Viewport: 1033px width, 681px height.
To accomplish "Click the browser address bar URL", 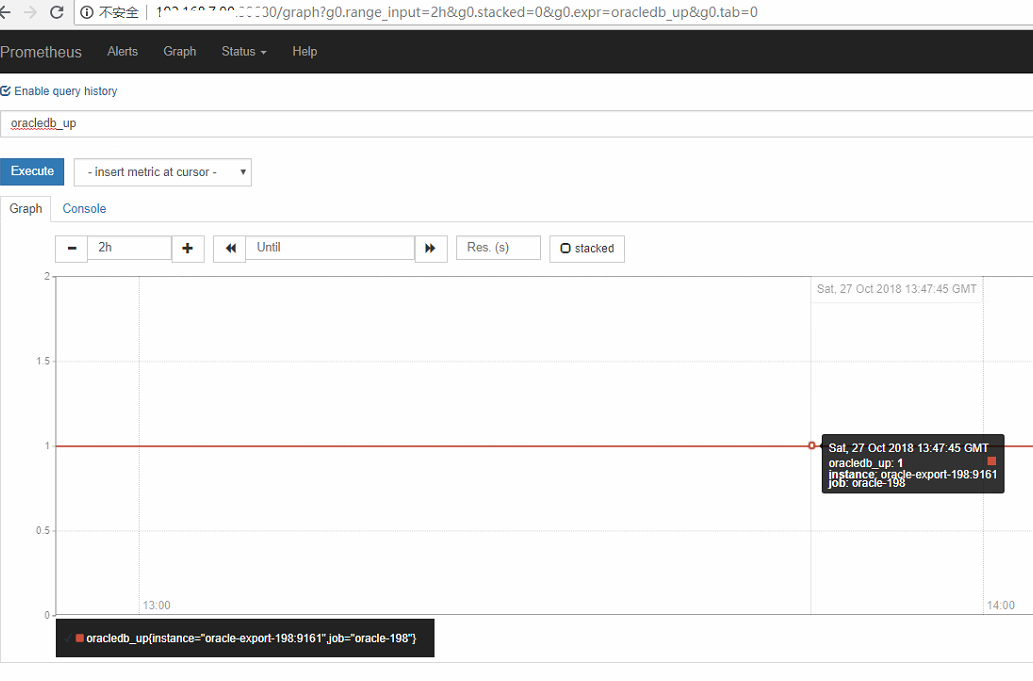I will (457, 12).
